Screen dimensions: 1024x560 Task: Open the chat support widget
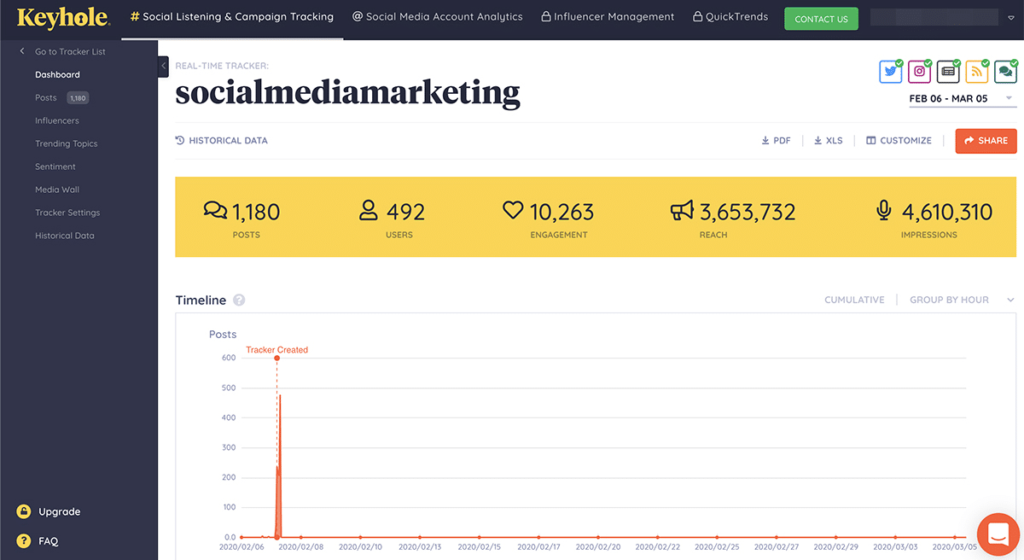pyautogui.click(x=997, y=534)
